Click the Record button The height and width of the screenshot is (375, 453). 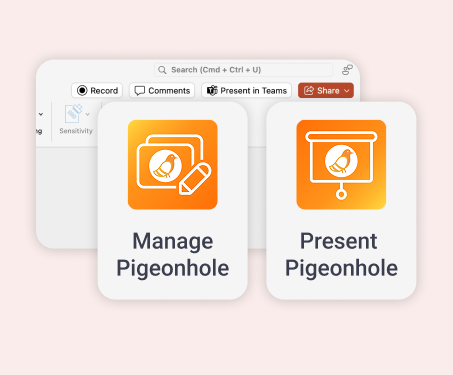(97, 90)
